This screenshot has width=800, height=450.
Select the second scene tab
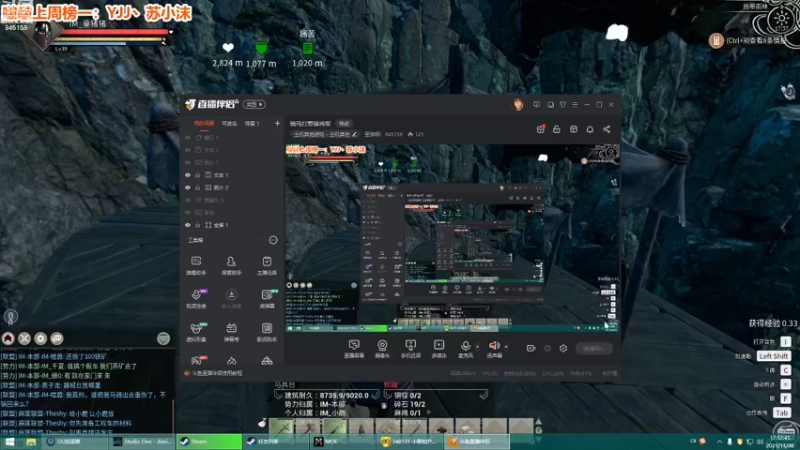click(229, 123)
